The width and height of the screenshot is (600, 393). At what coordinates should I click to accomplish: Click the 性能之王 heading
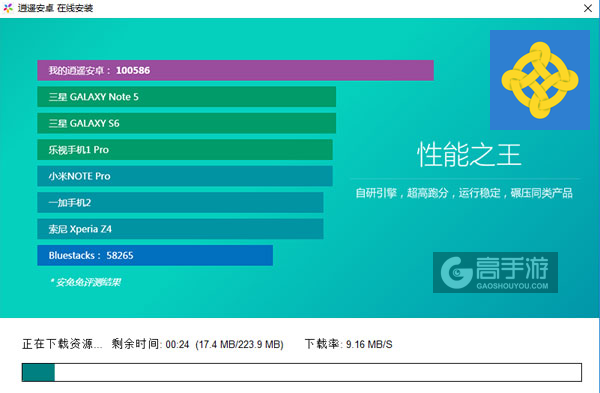click(x=469, y=155)
